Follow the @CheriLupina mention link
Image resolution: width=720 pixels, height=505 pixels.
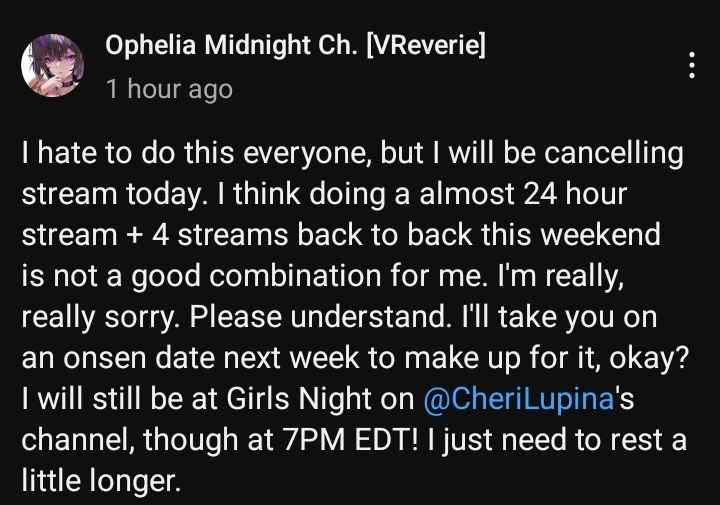pyautogui.click(x=519, y=398)
